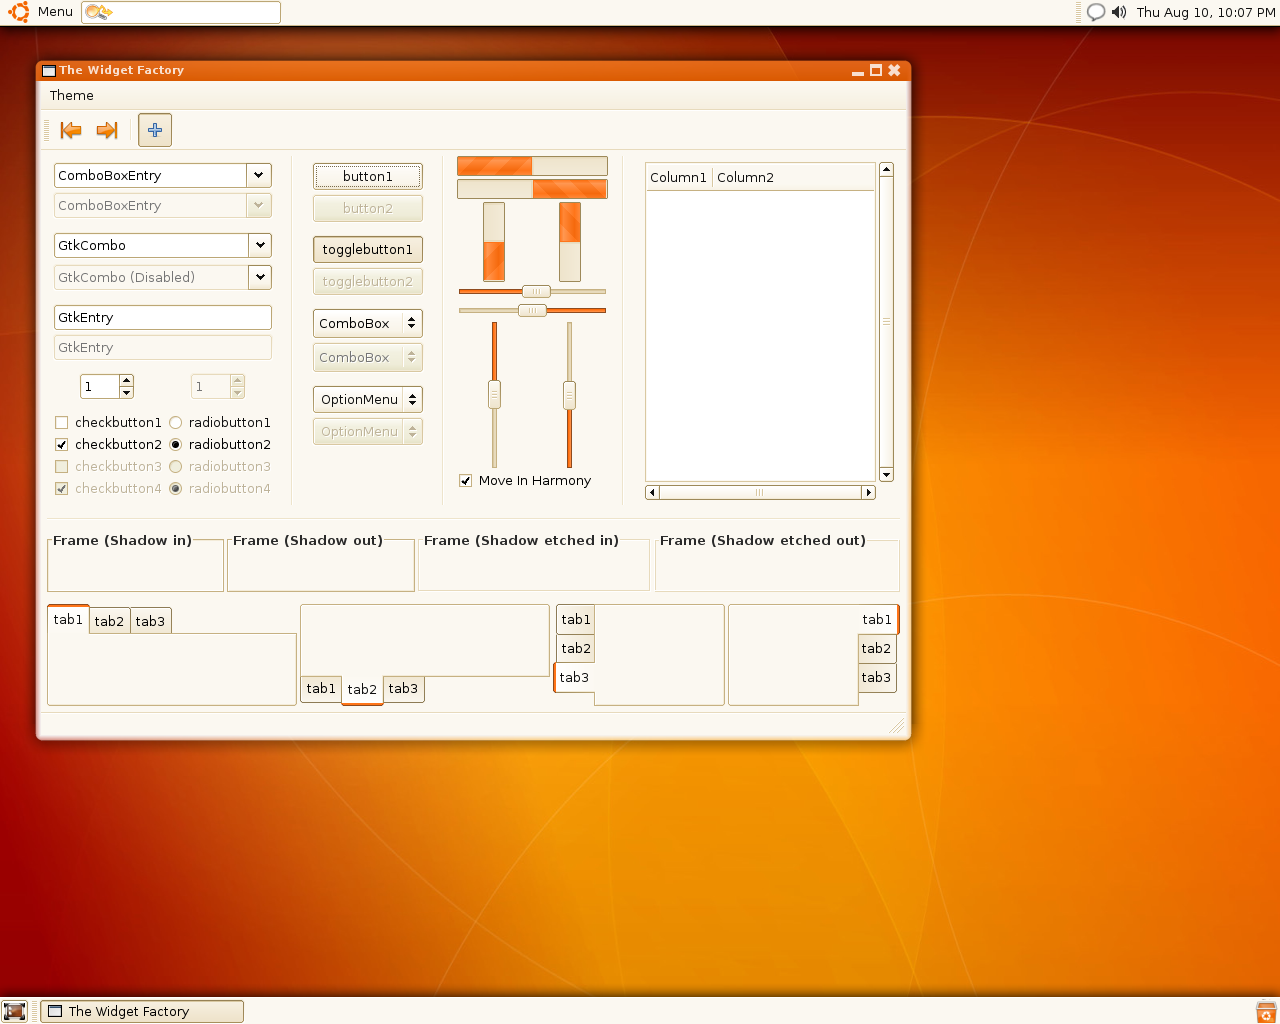Click lower horizontal slider handle
Viewport: 1280px width, 1024px height.
click(x=532, y=310)
